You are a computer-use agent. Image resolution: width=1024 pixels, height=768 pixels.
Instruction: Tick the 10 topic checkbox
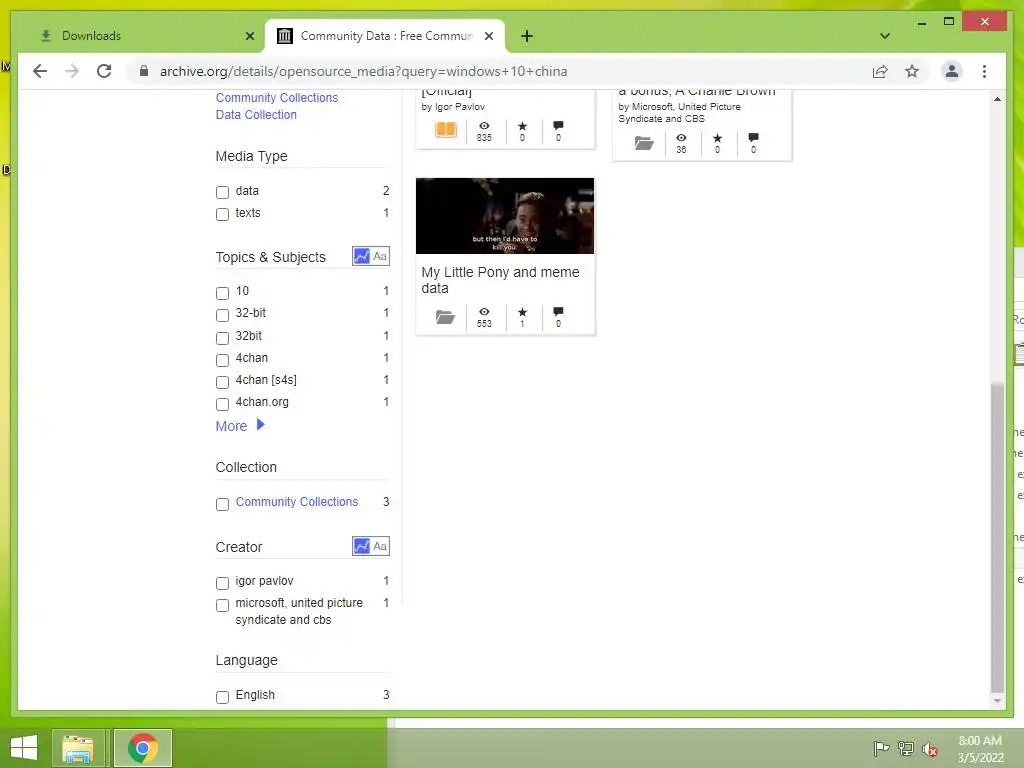(x=222, y=293)
